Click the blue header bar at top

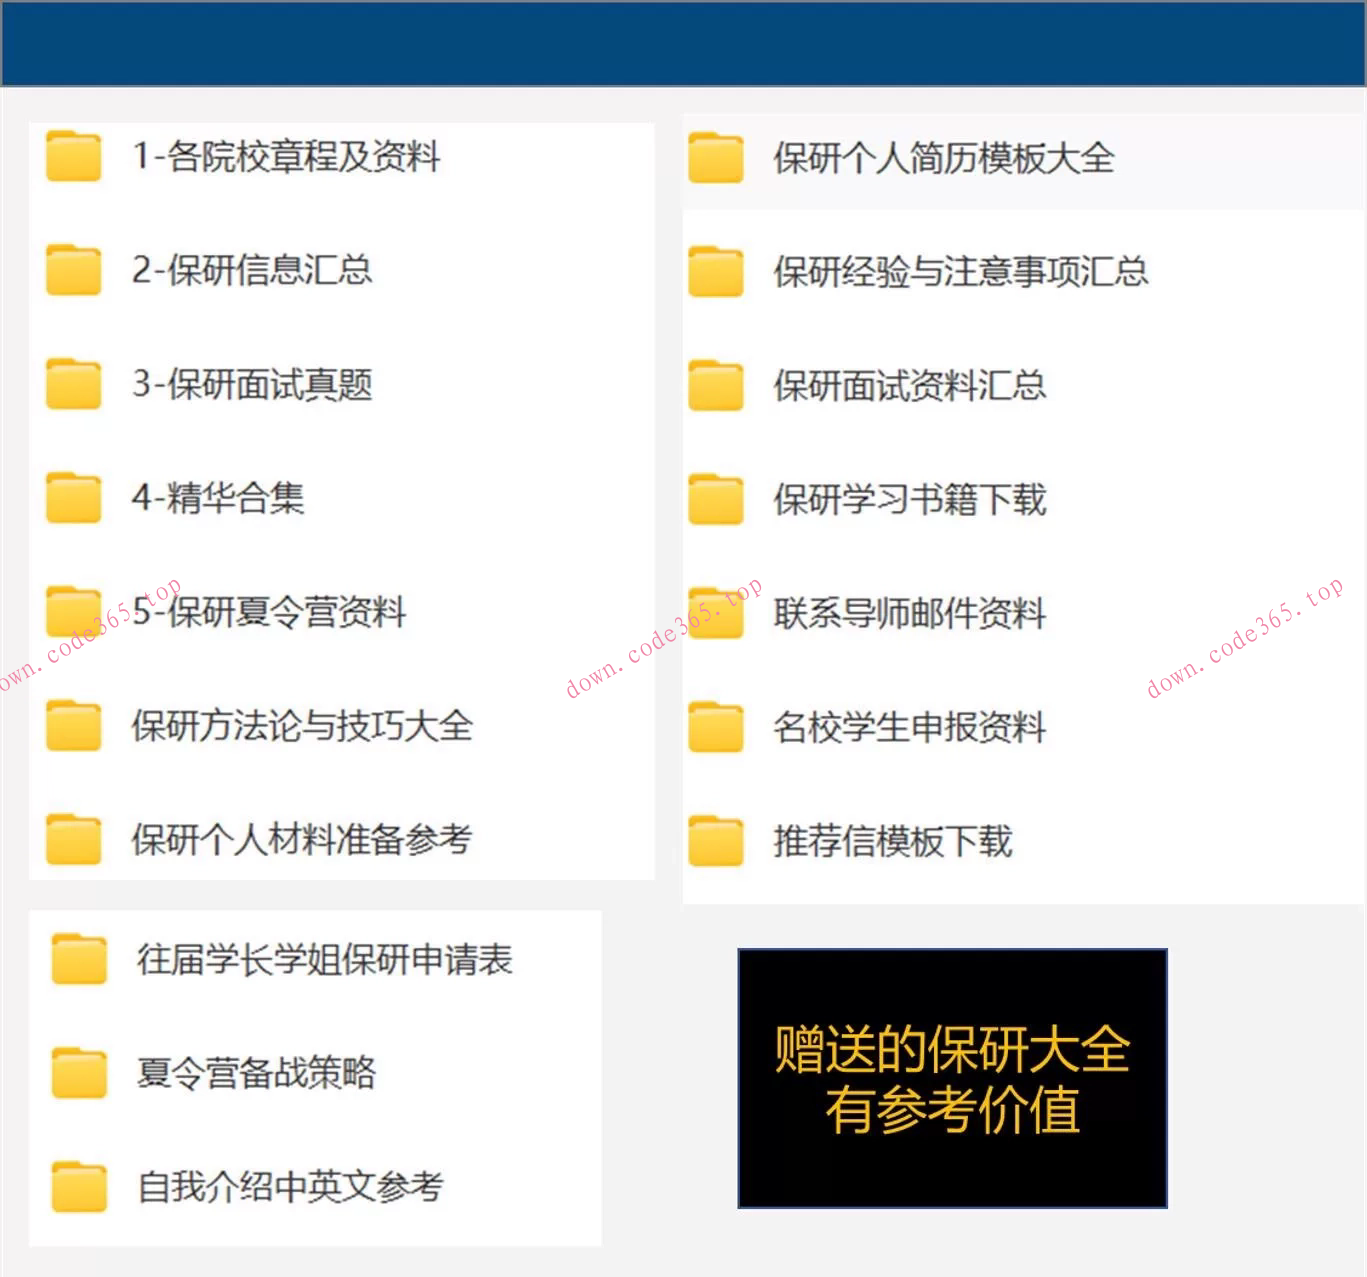(683, 42)
